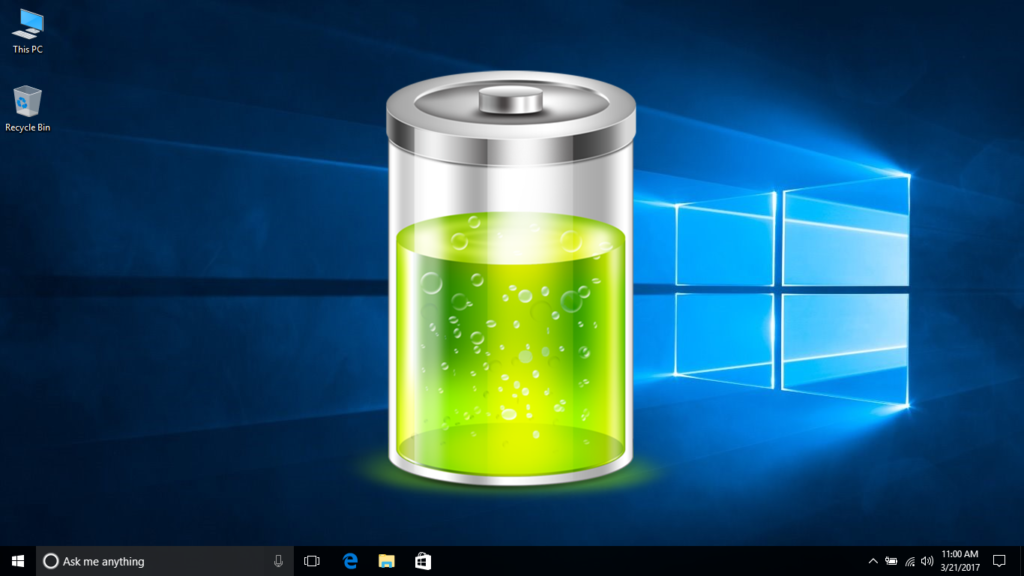
Task: Open File Explorer from the taskbar
Action: [387, 561]
